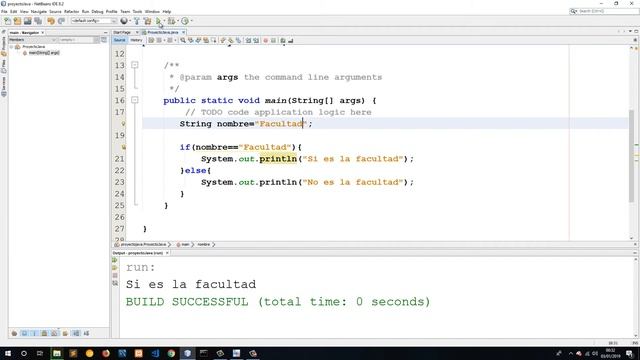Toggle the sort by name filter in Navigator
Viewport: 640px width, 360px height.
76,333
